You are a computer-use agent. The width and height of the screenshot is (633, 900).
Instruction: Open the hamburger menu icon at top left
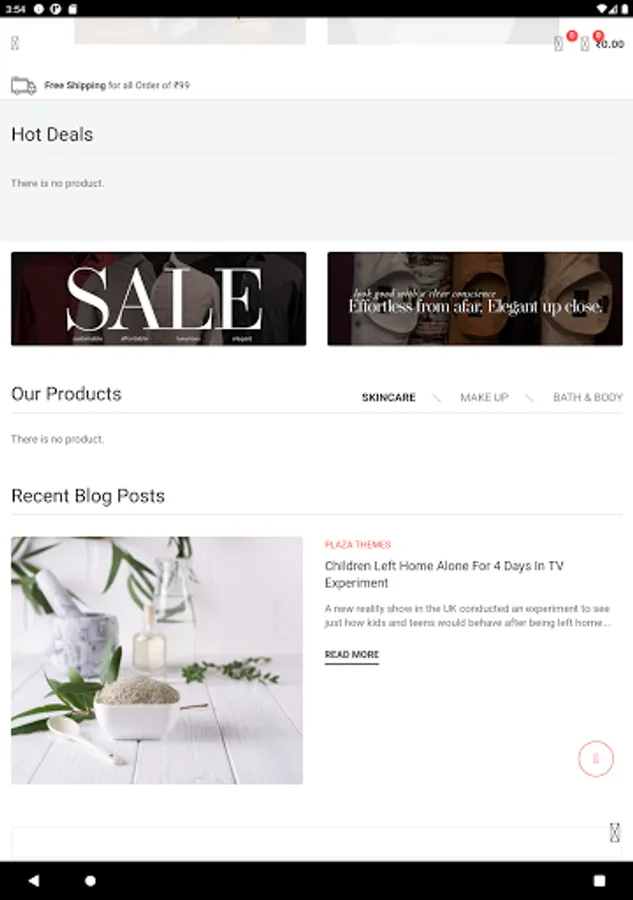(15, 43)
